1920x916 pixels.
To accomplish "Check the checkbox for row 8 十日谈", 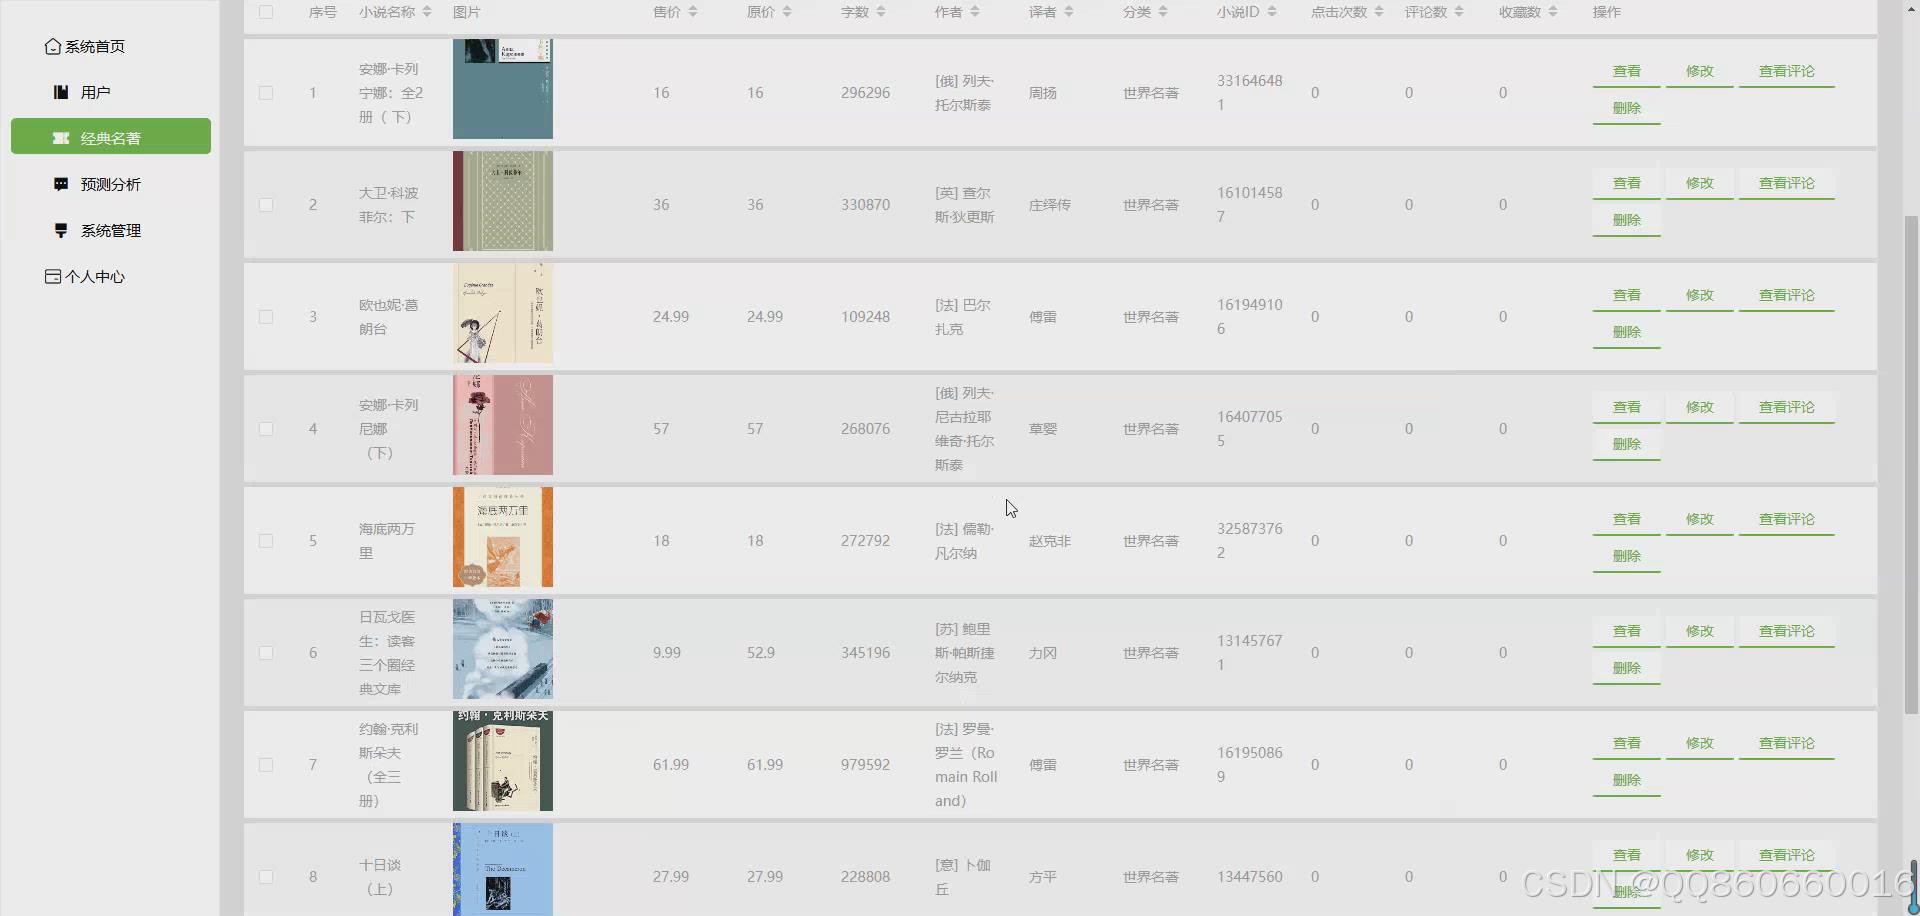I will click(x=266, y=877).
